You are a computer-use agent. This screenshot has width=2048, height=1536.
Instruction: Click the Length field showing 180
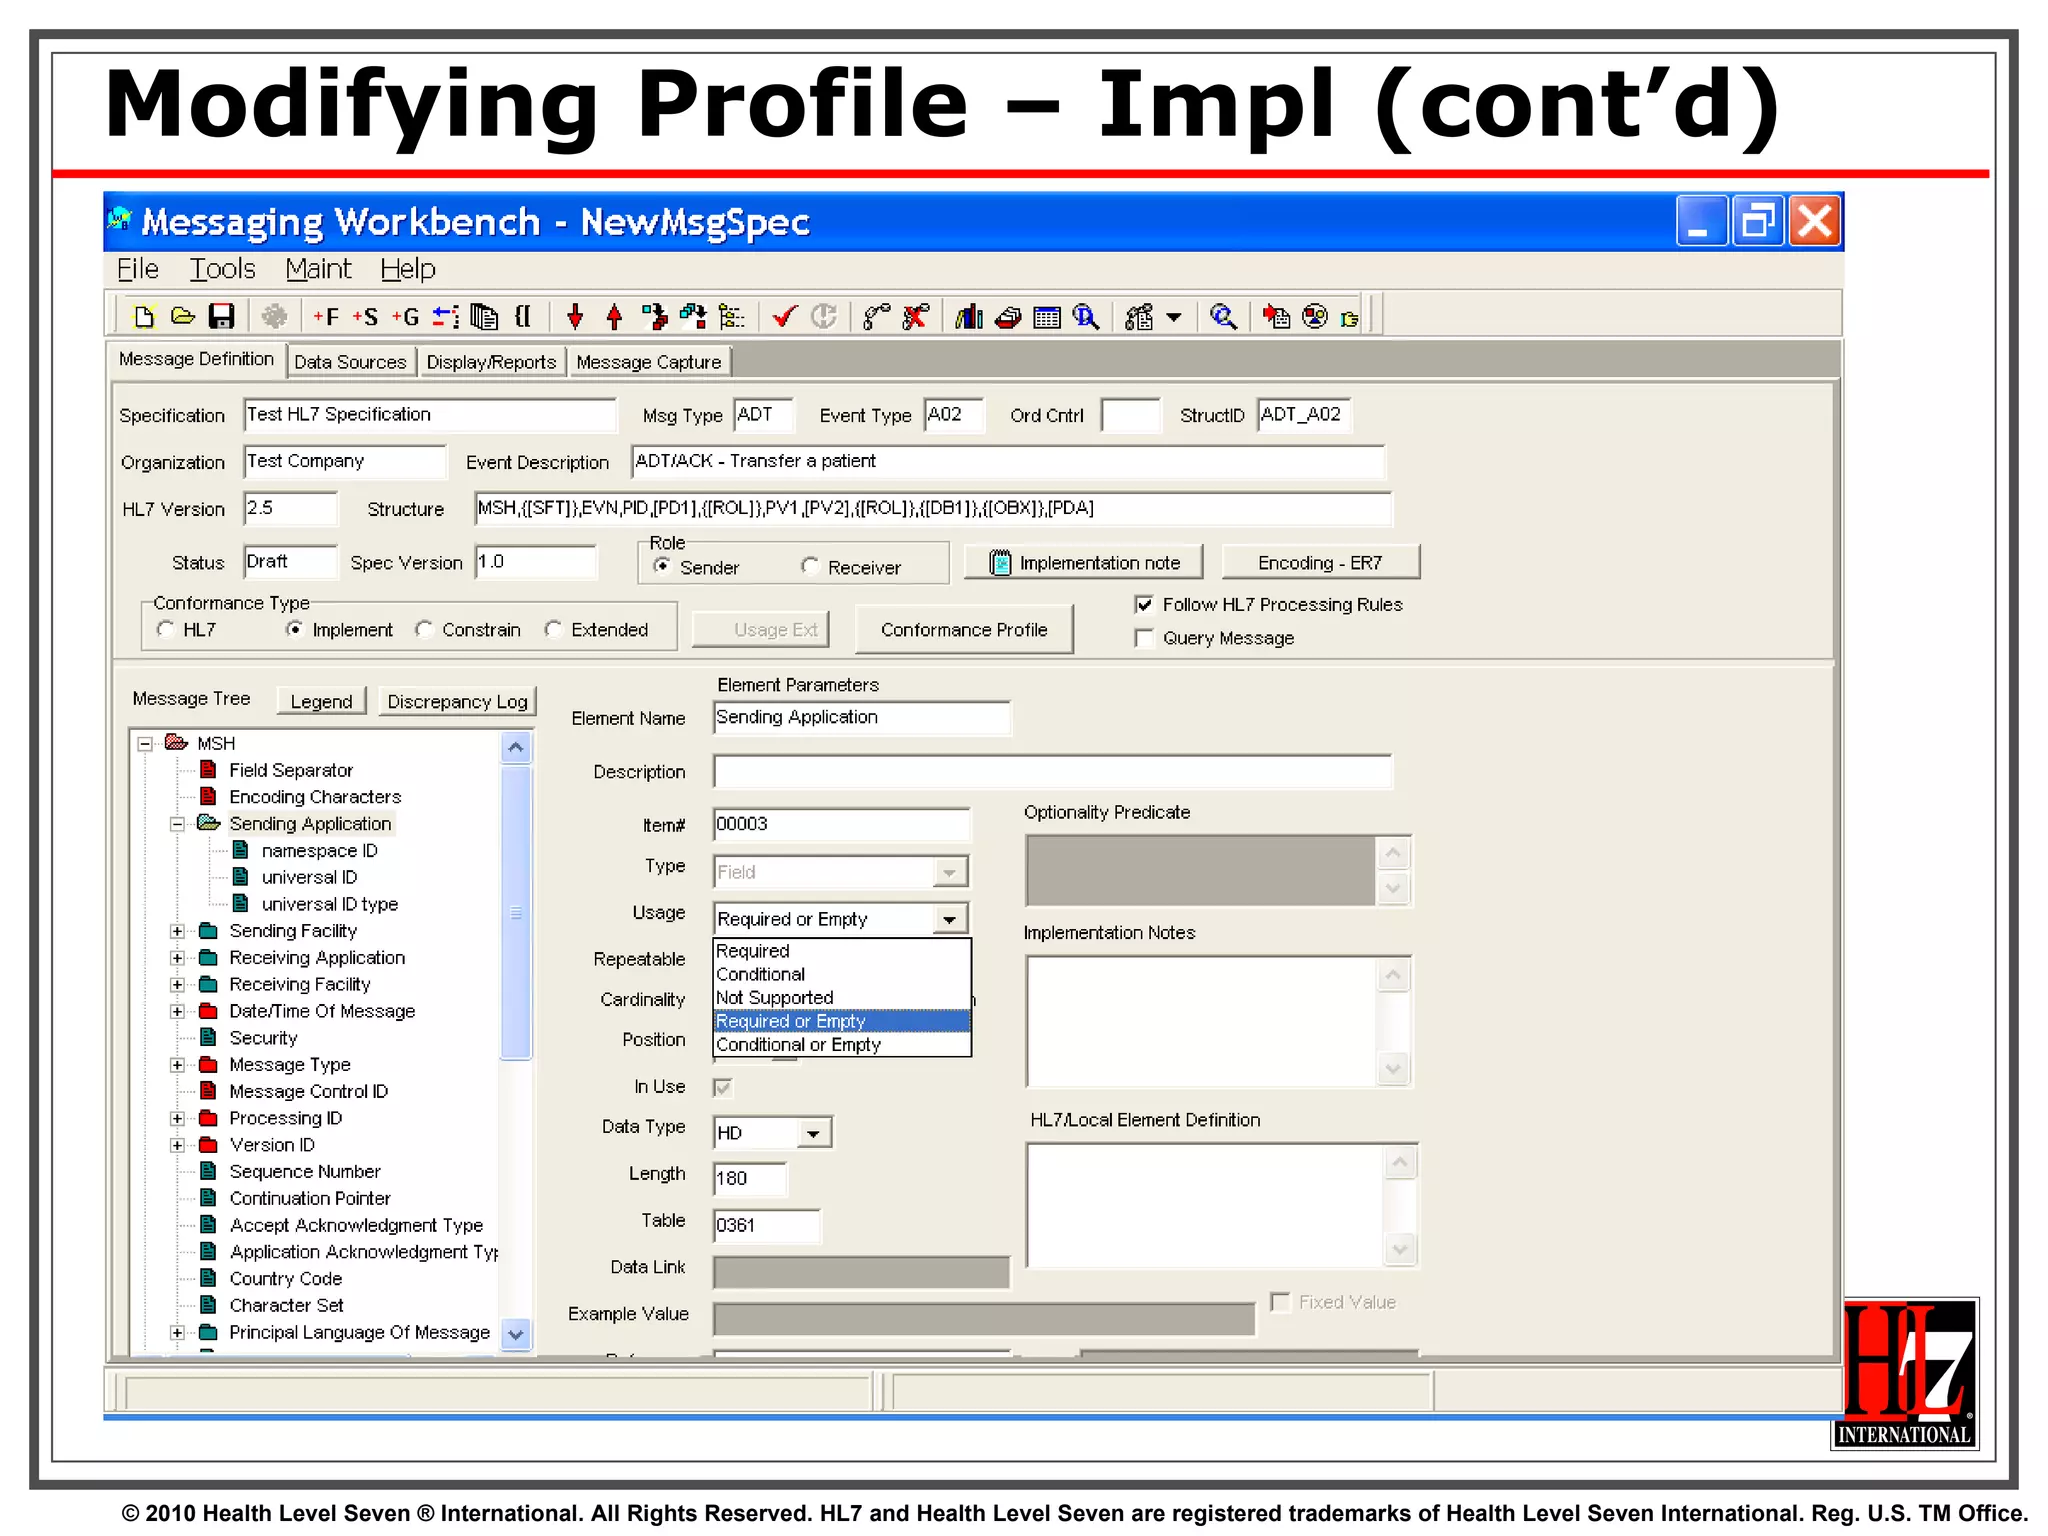coord(750,1178)
